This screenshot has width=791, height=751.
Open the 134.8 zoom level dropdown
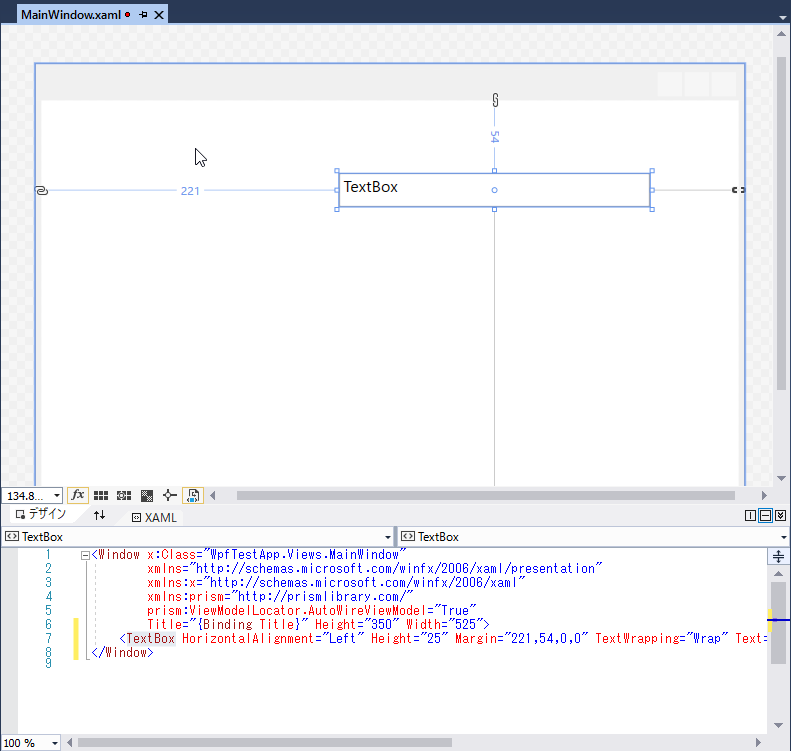[57, 496]
